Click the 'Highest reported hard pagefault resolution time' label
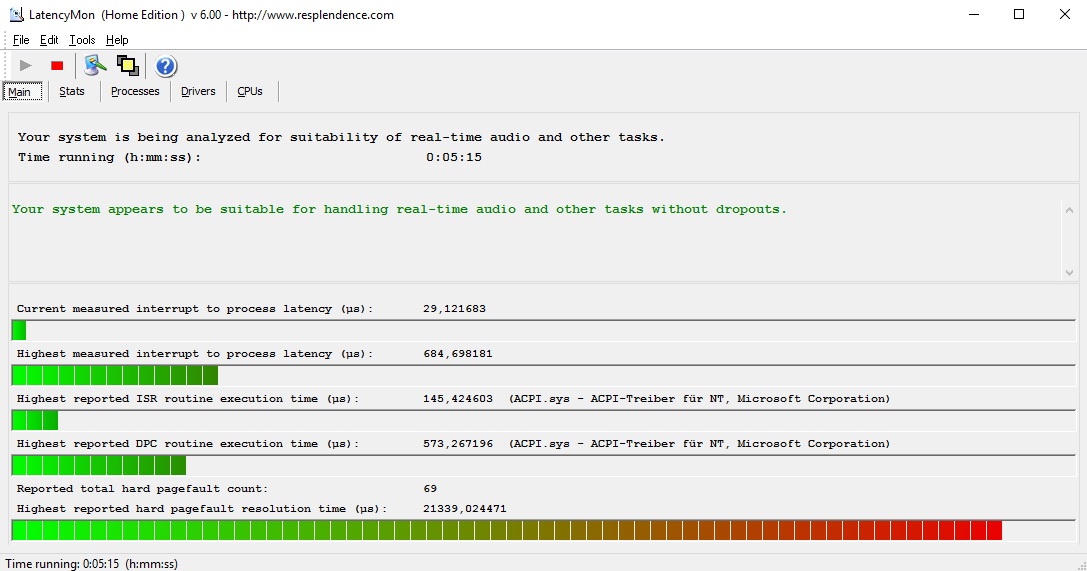This screenshot has height=571, width=1087. point(202,509)
